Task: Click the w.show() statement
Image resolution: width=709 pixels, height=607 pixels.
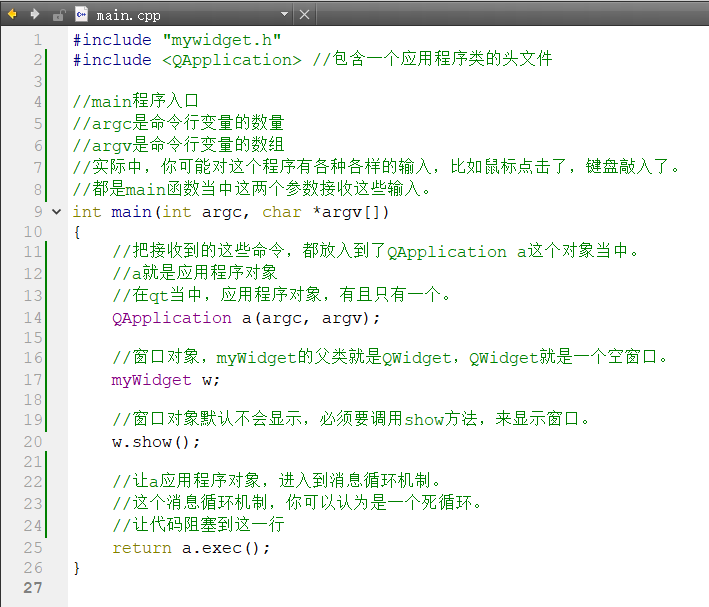Action: point(156,442)
